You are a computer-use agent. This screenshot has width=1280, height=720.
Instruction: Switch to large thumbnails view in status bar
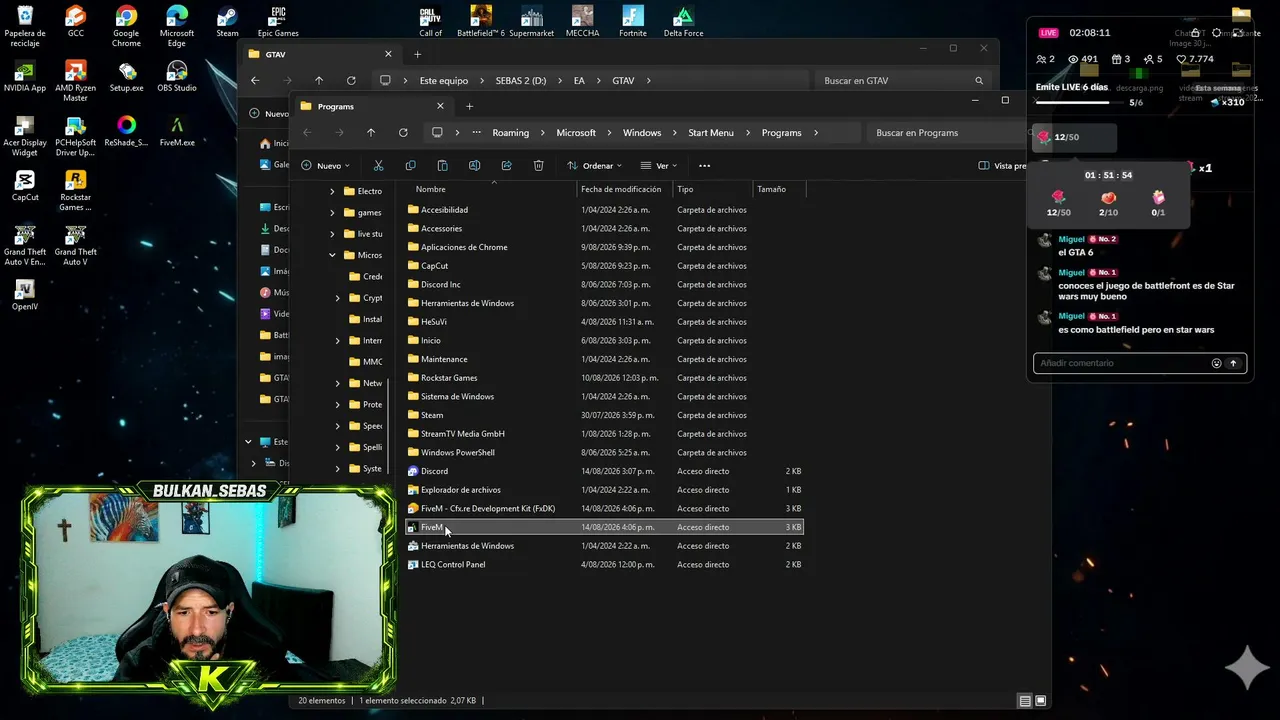coord(1041,701)
